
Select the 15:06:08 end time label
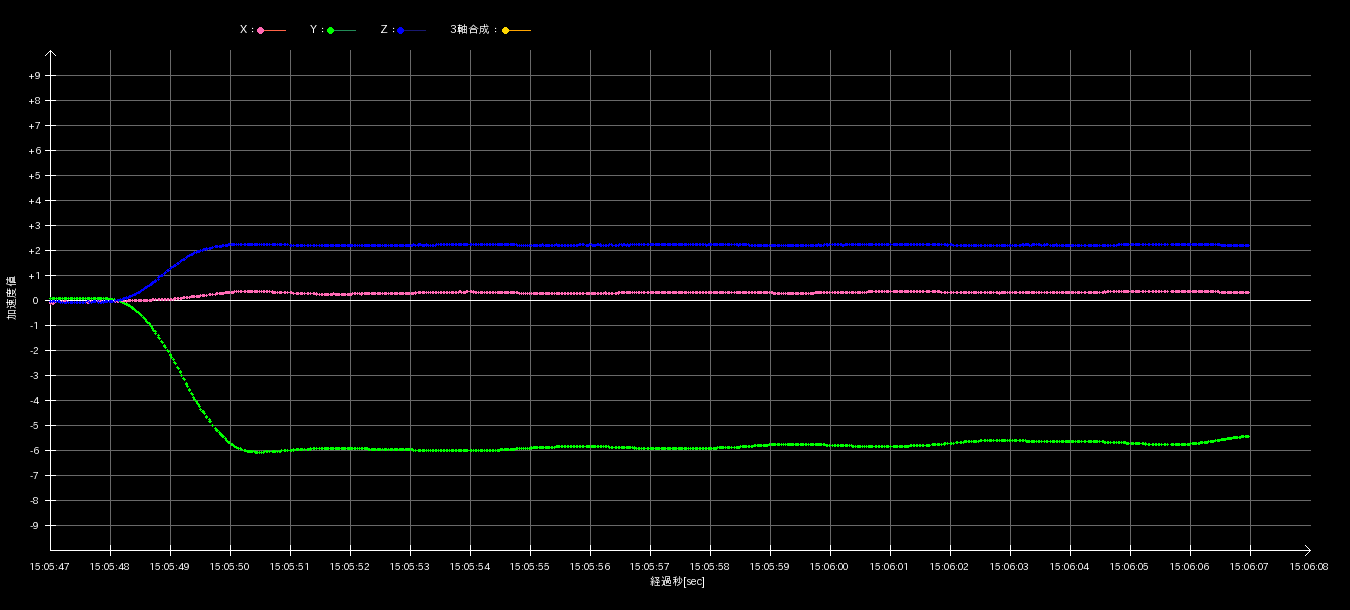point(1310,566)
